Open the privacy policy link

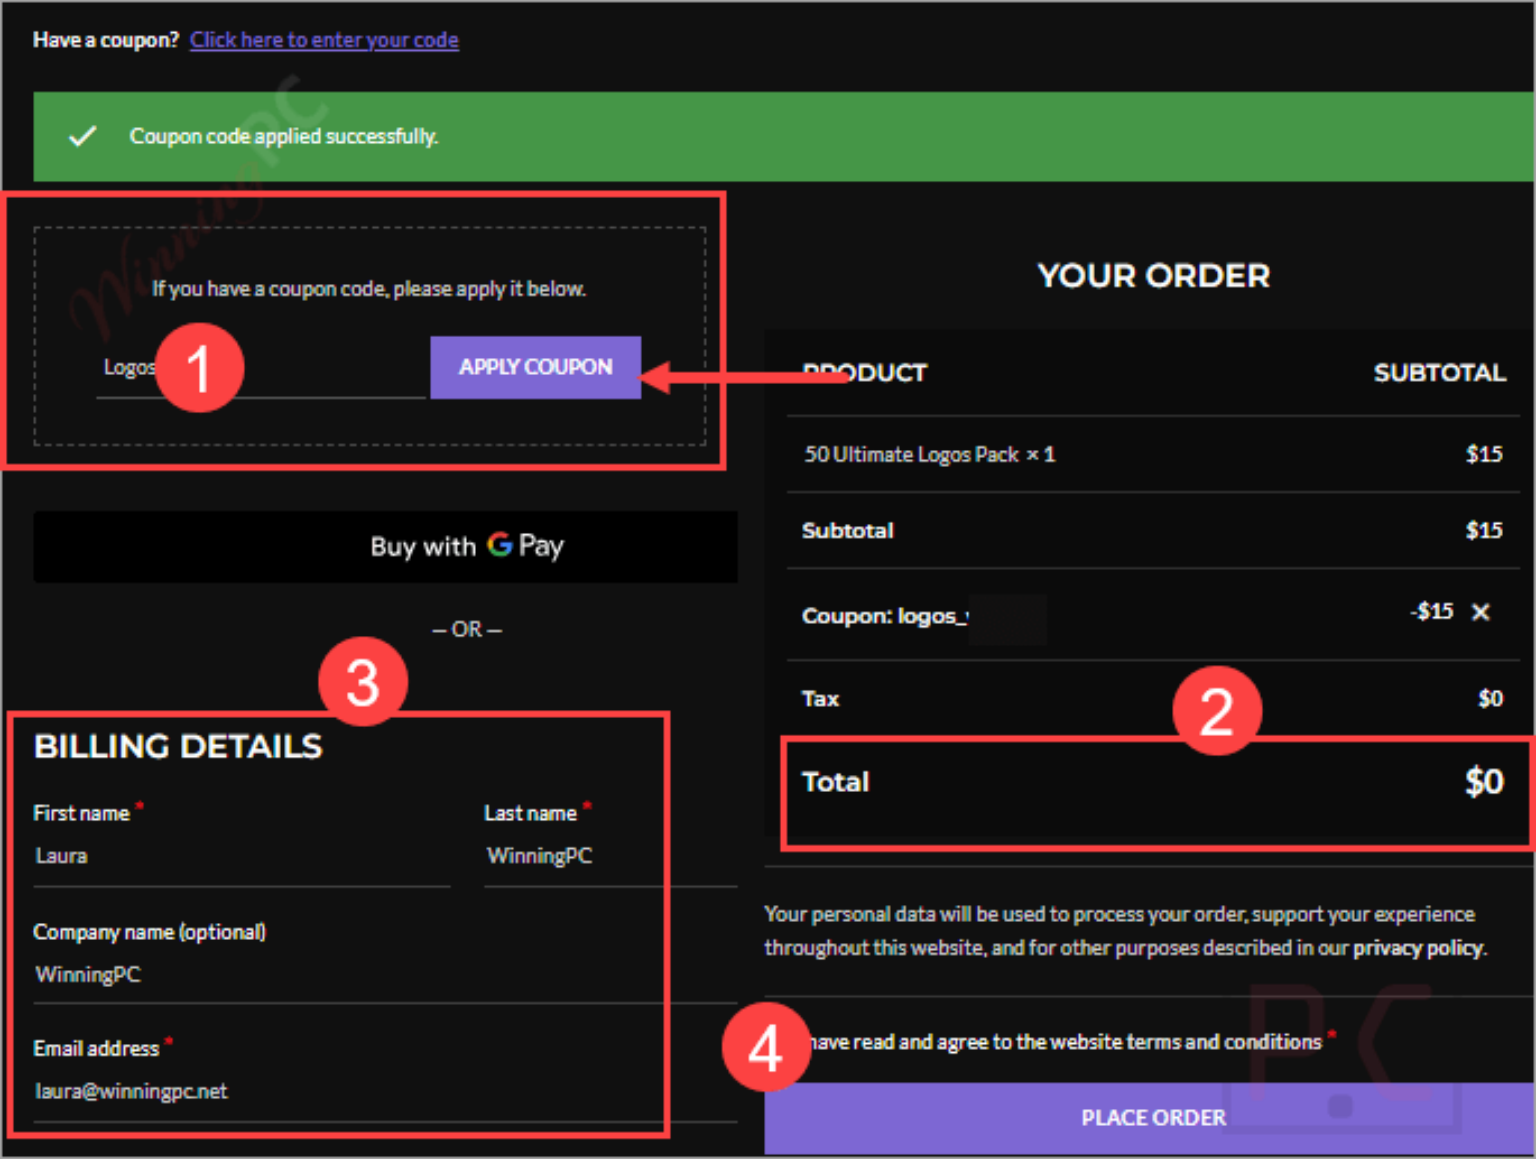(x=1417, y=947)
